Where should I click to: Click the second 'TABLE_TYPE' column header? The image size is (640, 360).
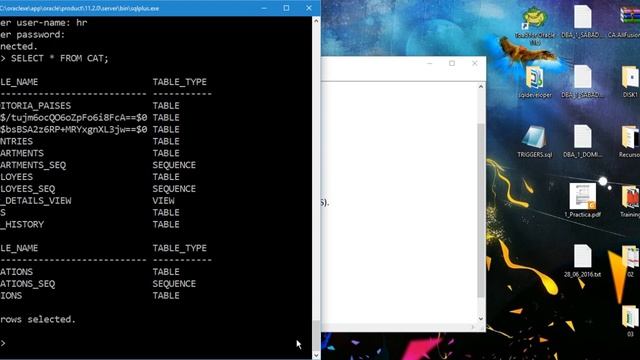[x=180, y=248]
